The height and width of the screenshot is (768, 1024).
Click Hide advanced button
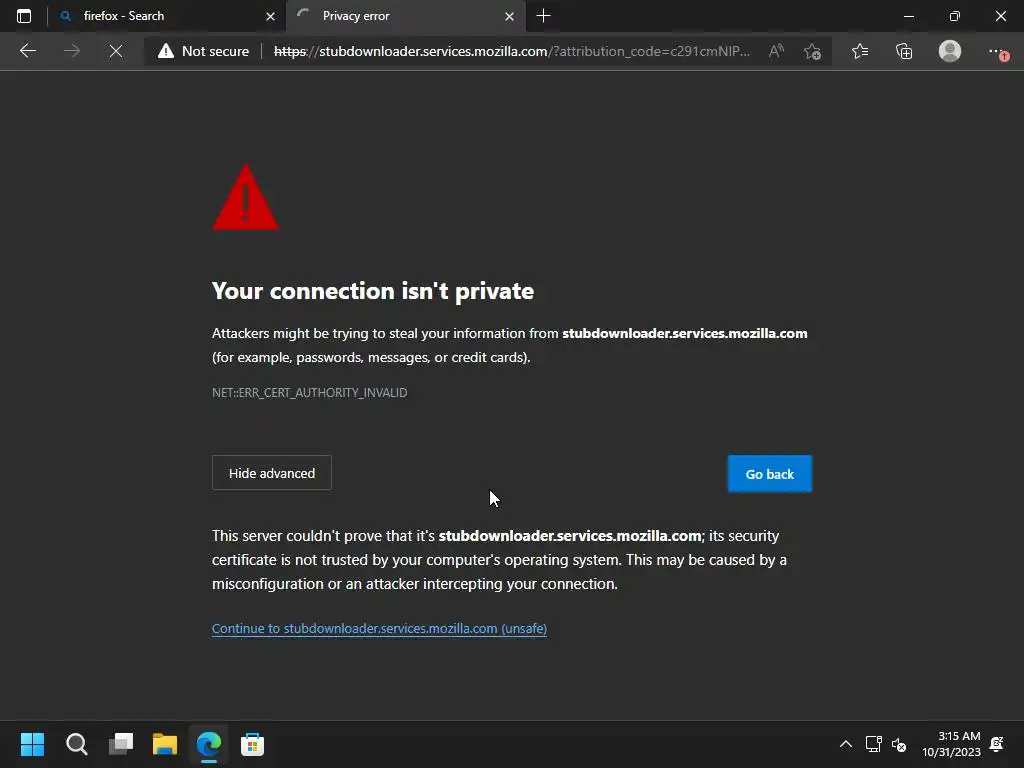click(272, 473)
